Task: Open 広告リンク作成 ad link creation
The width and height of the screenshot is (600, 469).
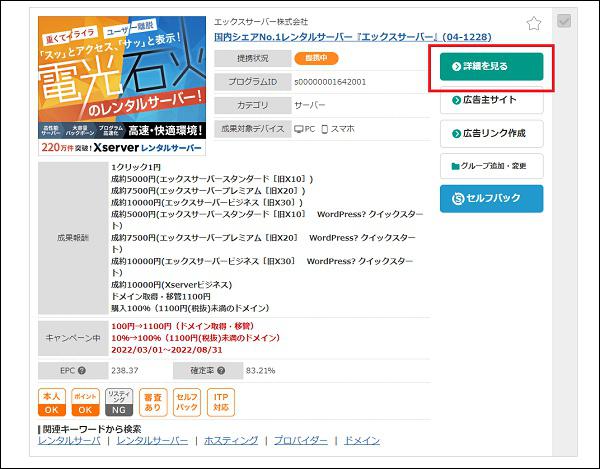Action: pyautogui.click(x=491, y=134)
